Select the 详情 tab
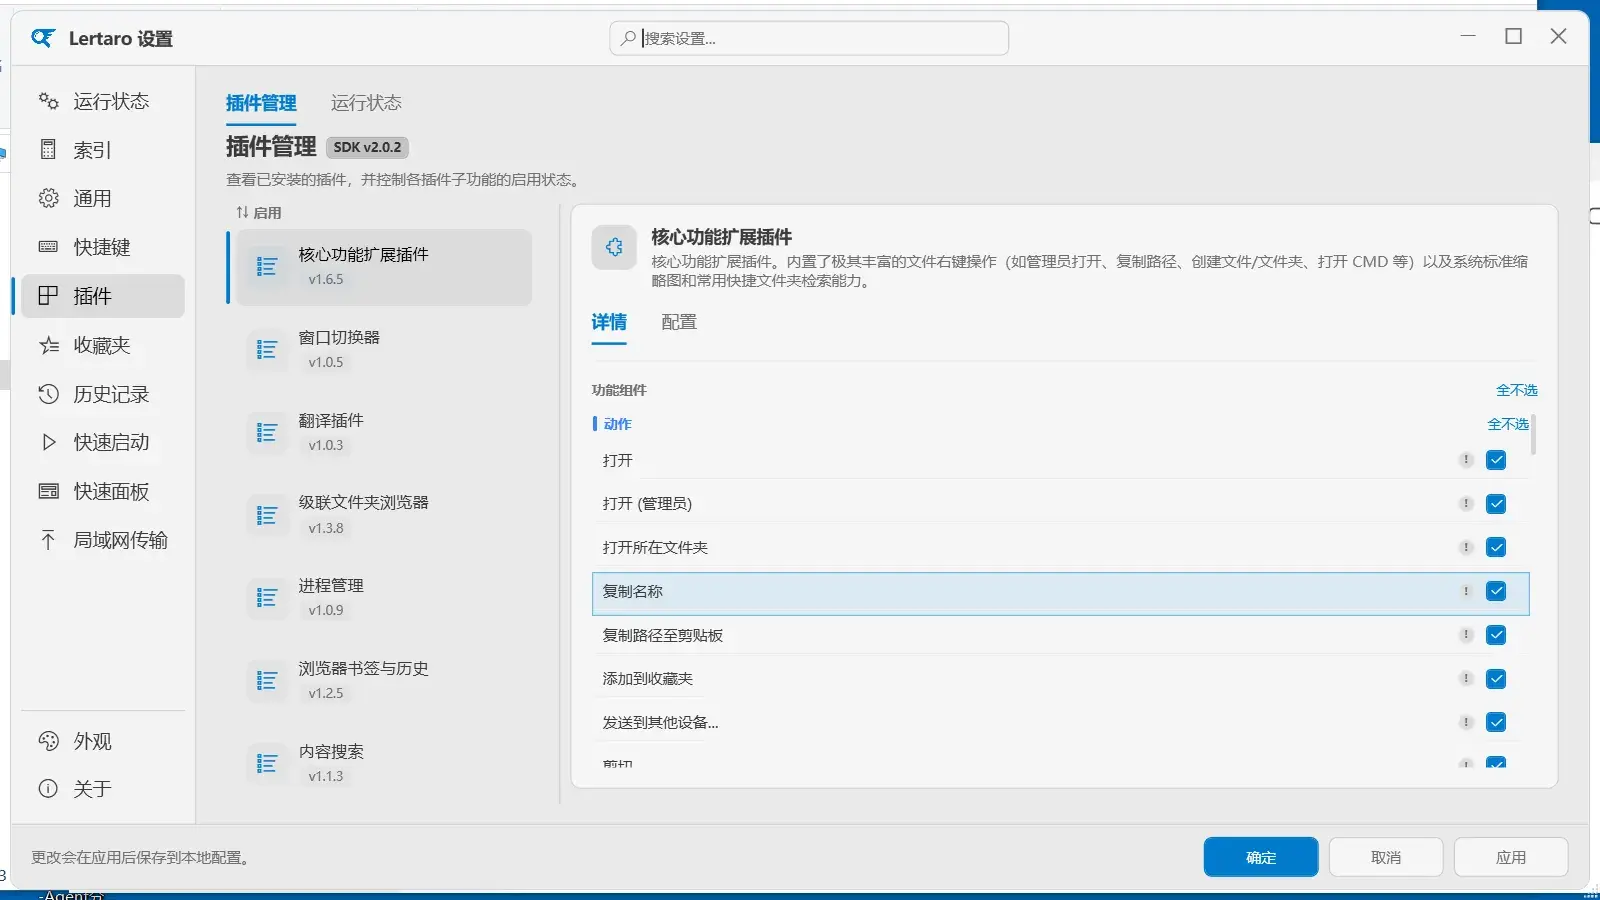Image resolution: width=1600 pixels, height=900 pixels. click(x=609, y=322)
